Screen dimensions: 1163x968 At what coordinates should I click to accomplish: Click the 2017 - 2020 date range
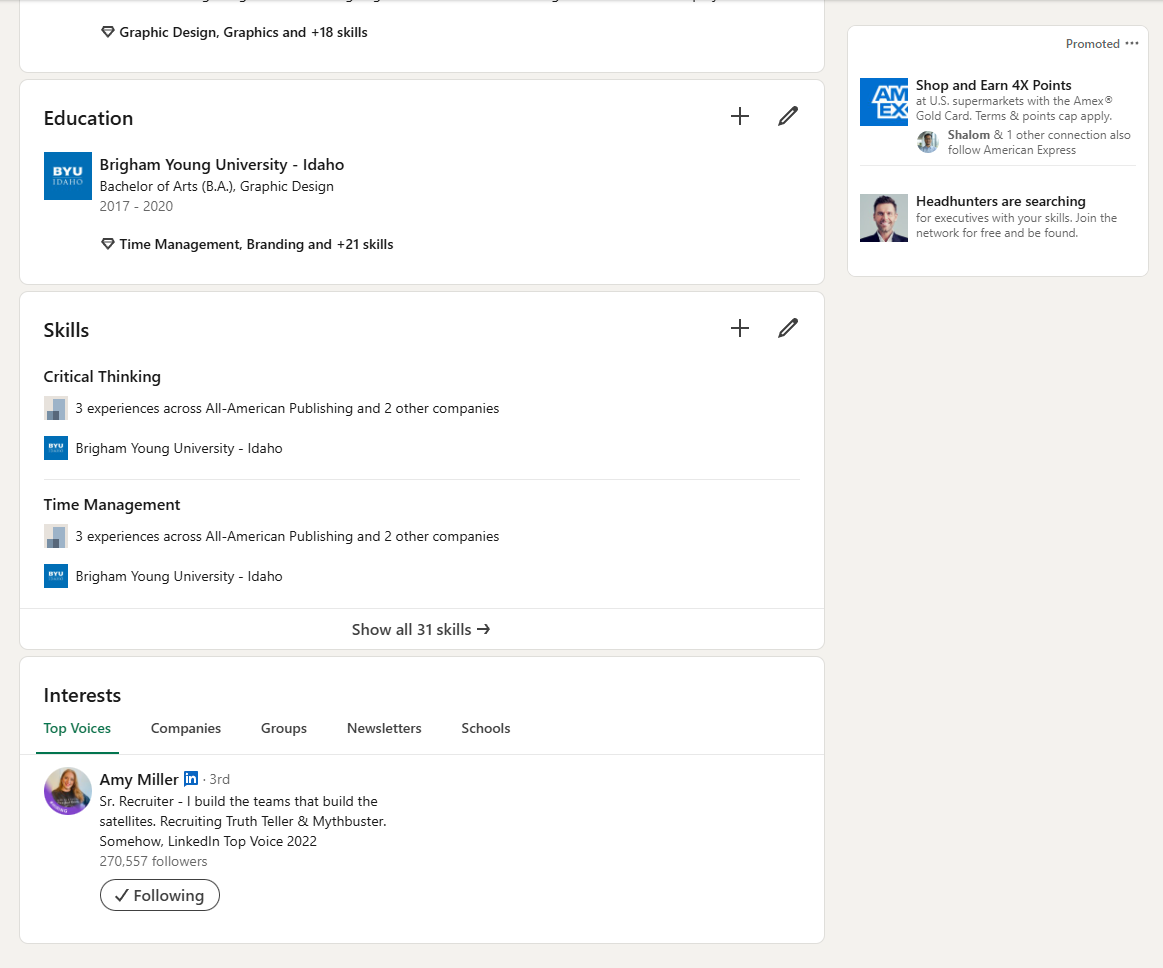(x=136, y=206)
